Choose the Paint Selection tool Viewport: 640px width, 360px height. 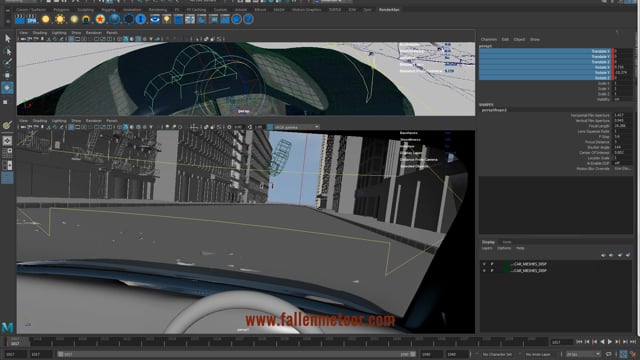pyautogui.click(x=7, y=62)
